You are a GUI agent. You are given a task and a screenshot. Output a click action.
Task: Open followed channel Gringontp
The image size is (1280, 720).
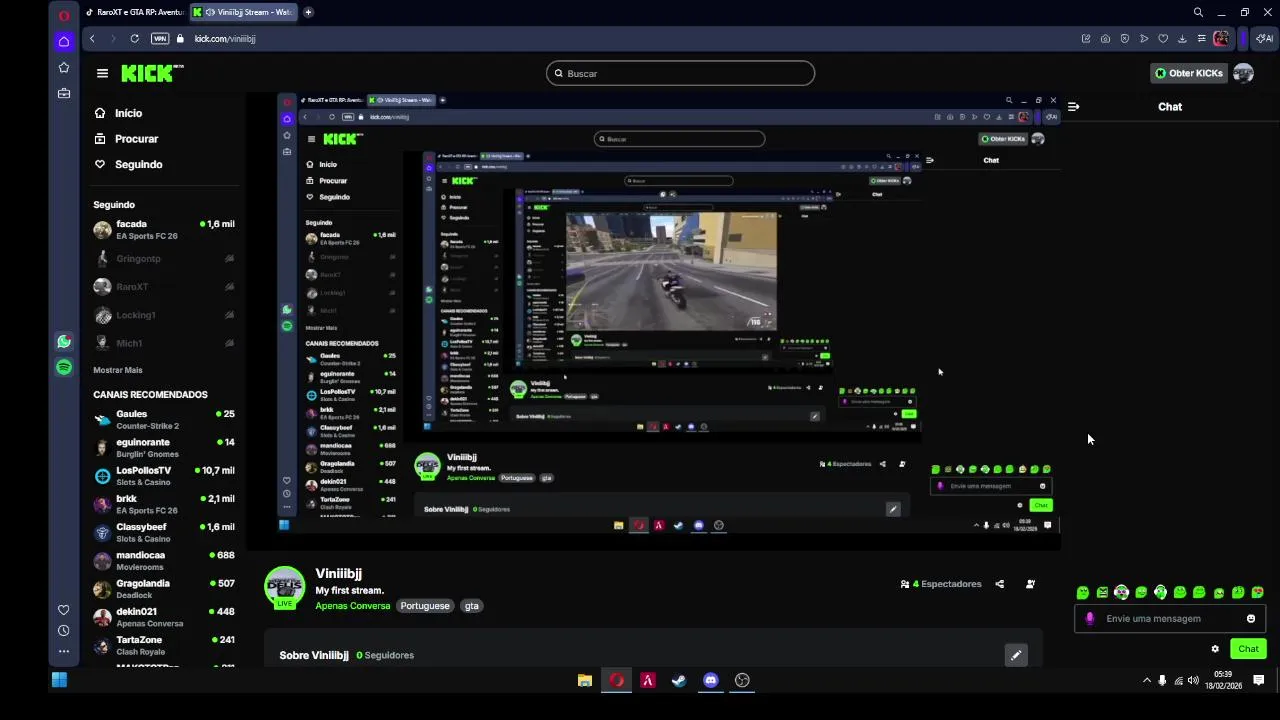click(x=164, y=258)
